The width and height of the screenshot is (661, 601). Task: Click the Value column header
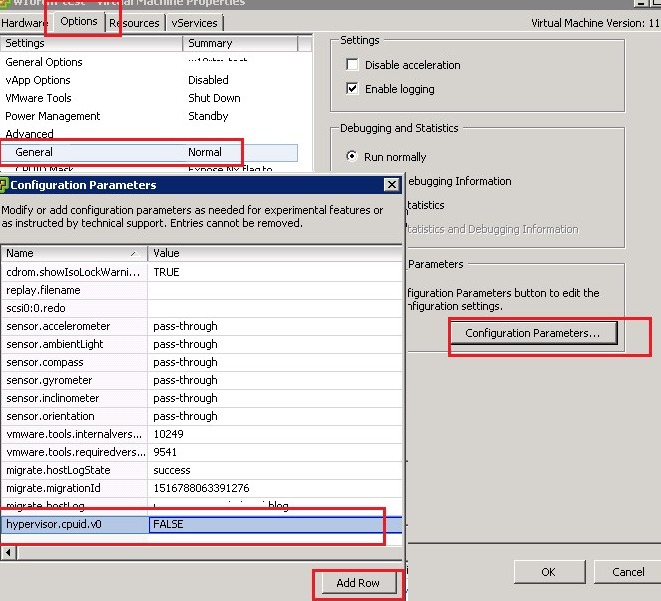(275, 253)
